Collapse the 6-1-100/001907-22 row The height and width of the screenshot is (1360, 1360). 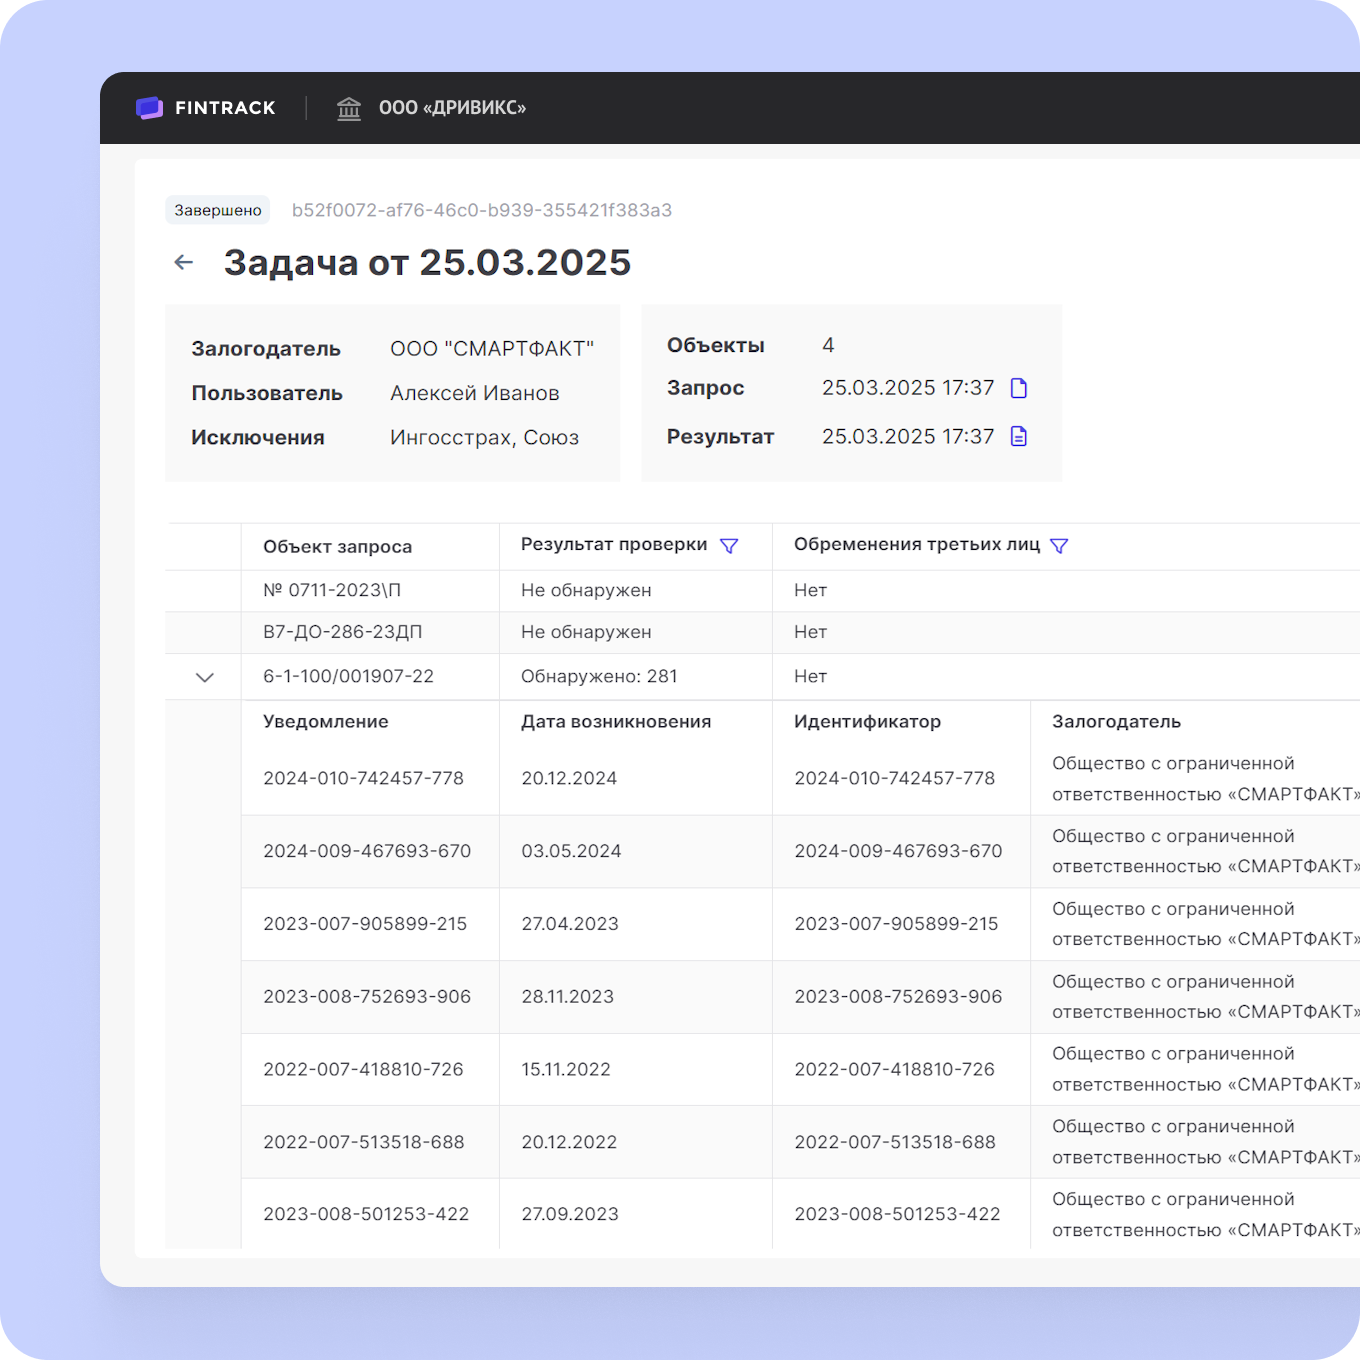pos(205,677)
